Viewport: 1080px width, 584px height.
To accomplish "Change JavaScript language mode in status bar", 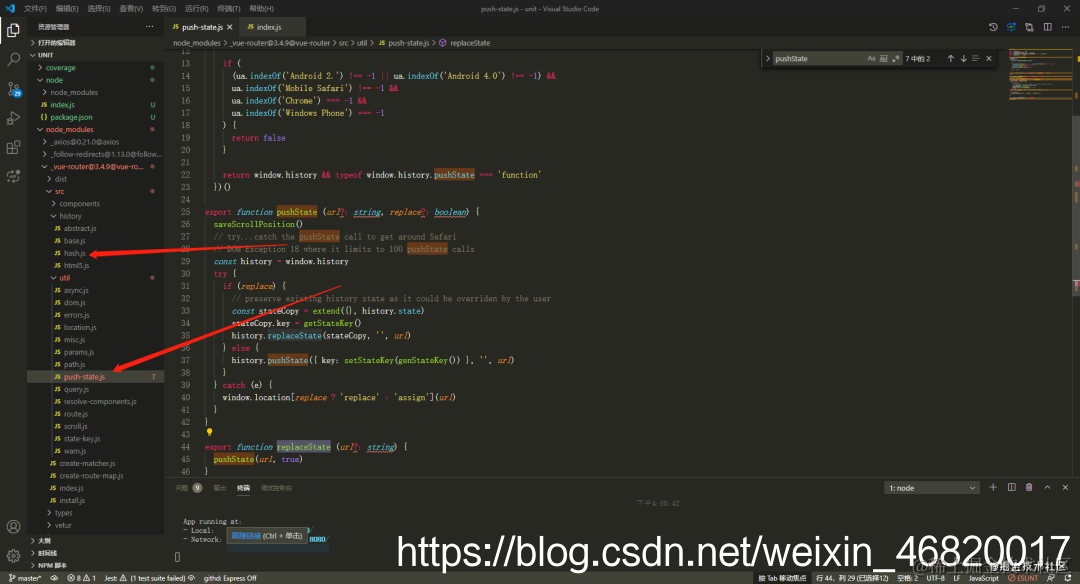I will (984, 578).
